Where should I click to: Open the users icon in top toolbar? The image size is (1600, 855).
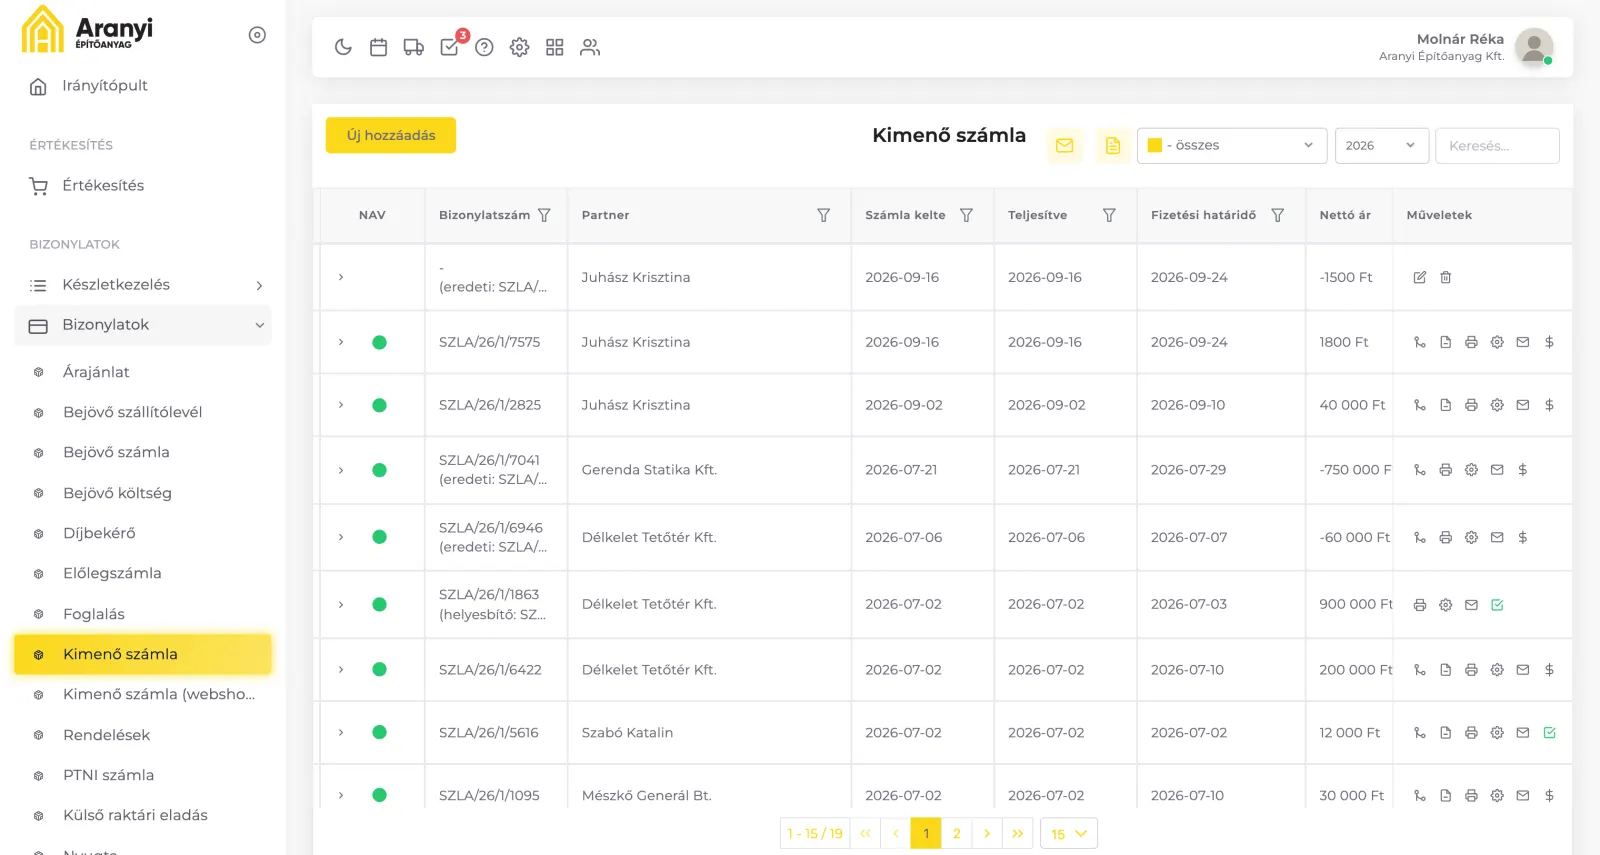590,47
